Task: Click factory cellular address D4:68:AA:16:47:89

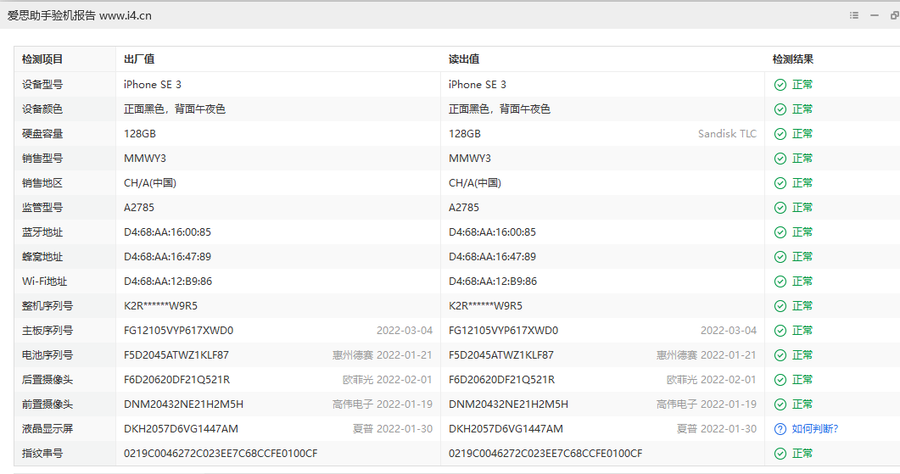Action: pyautogui.click(x=168, y=257)
